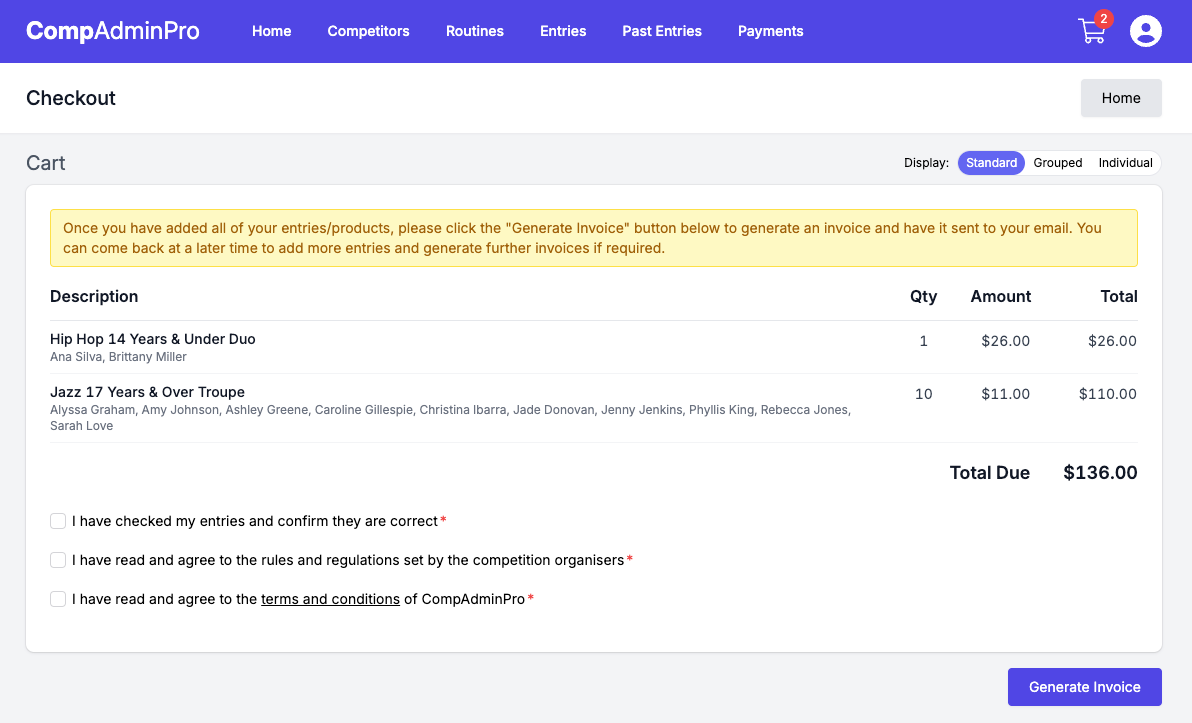Open the shopping cart icon

[x=1094, y=30]
